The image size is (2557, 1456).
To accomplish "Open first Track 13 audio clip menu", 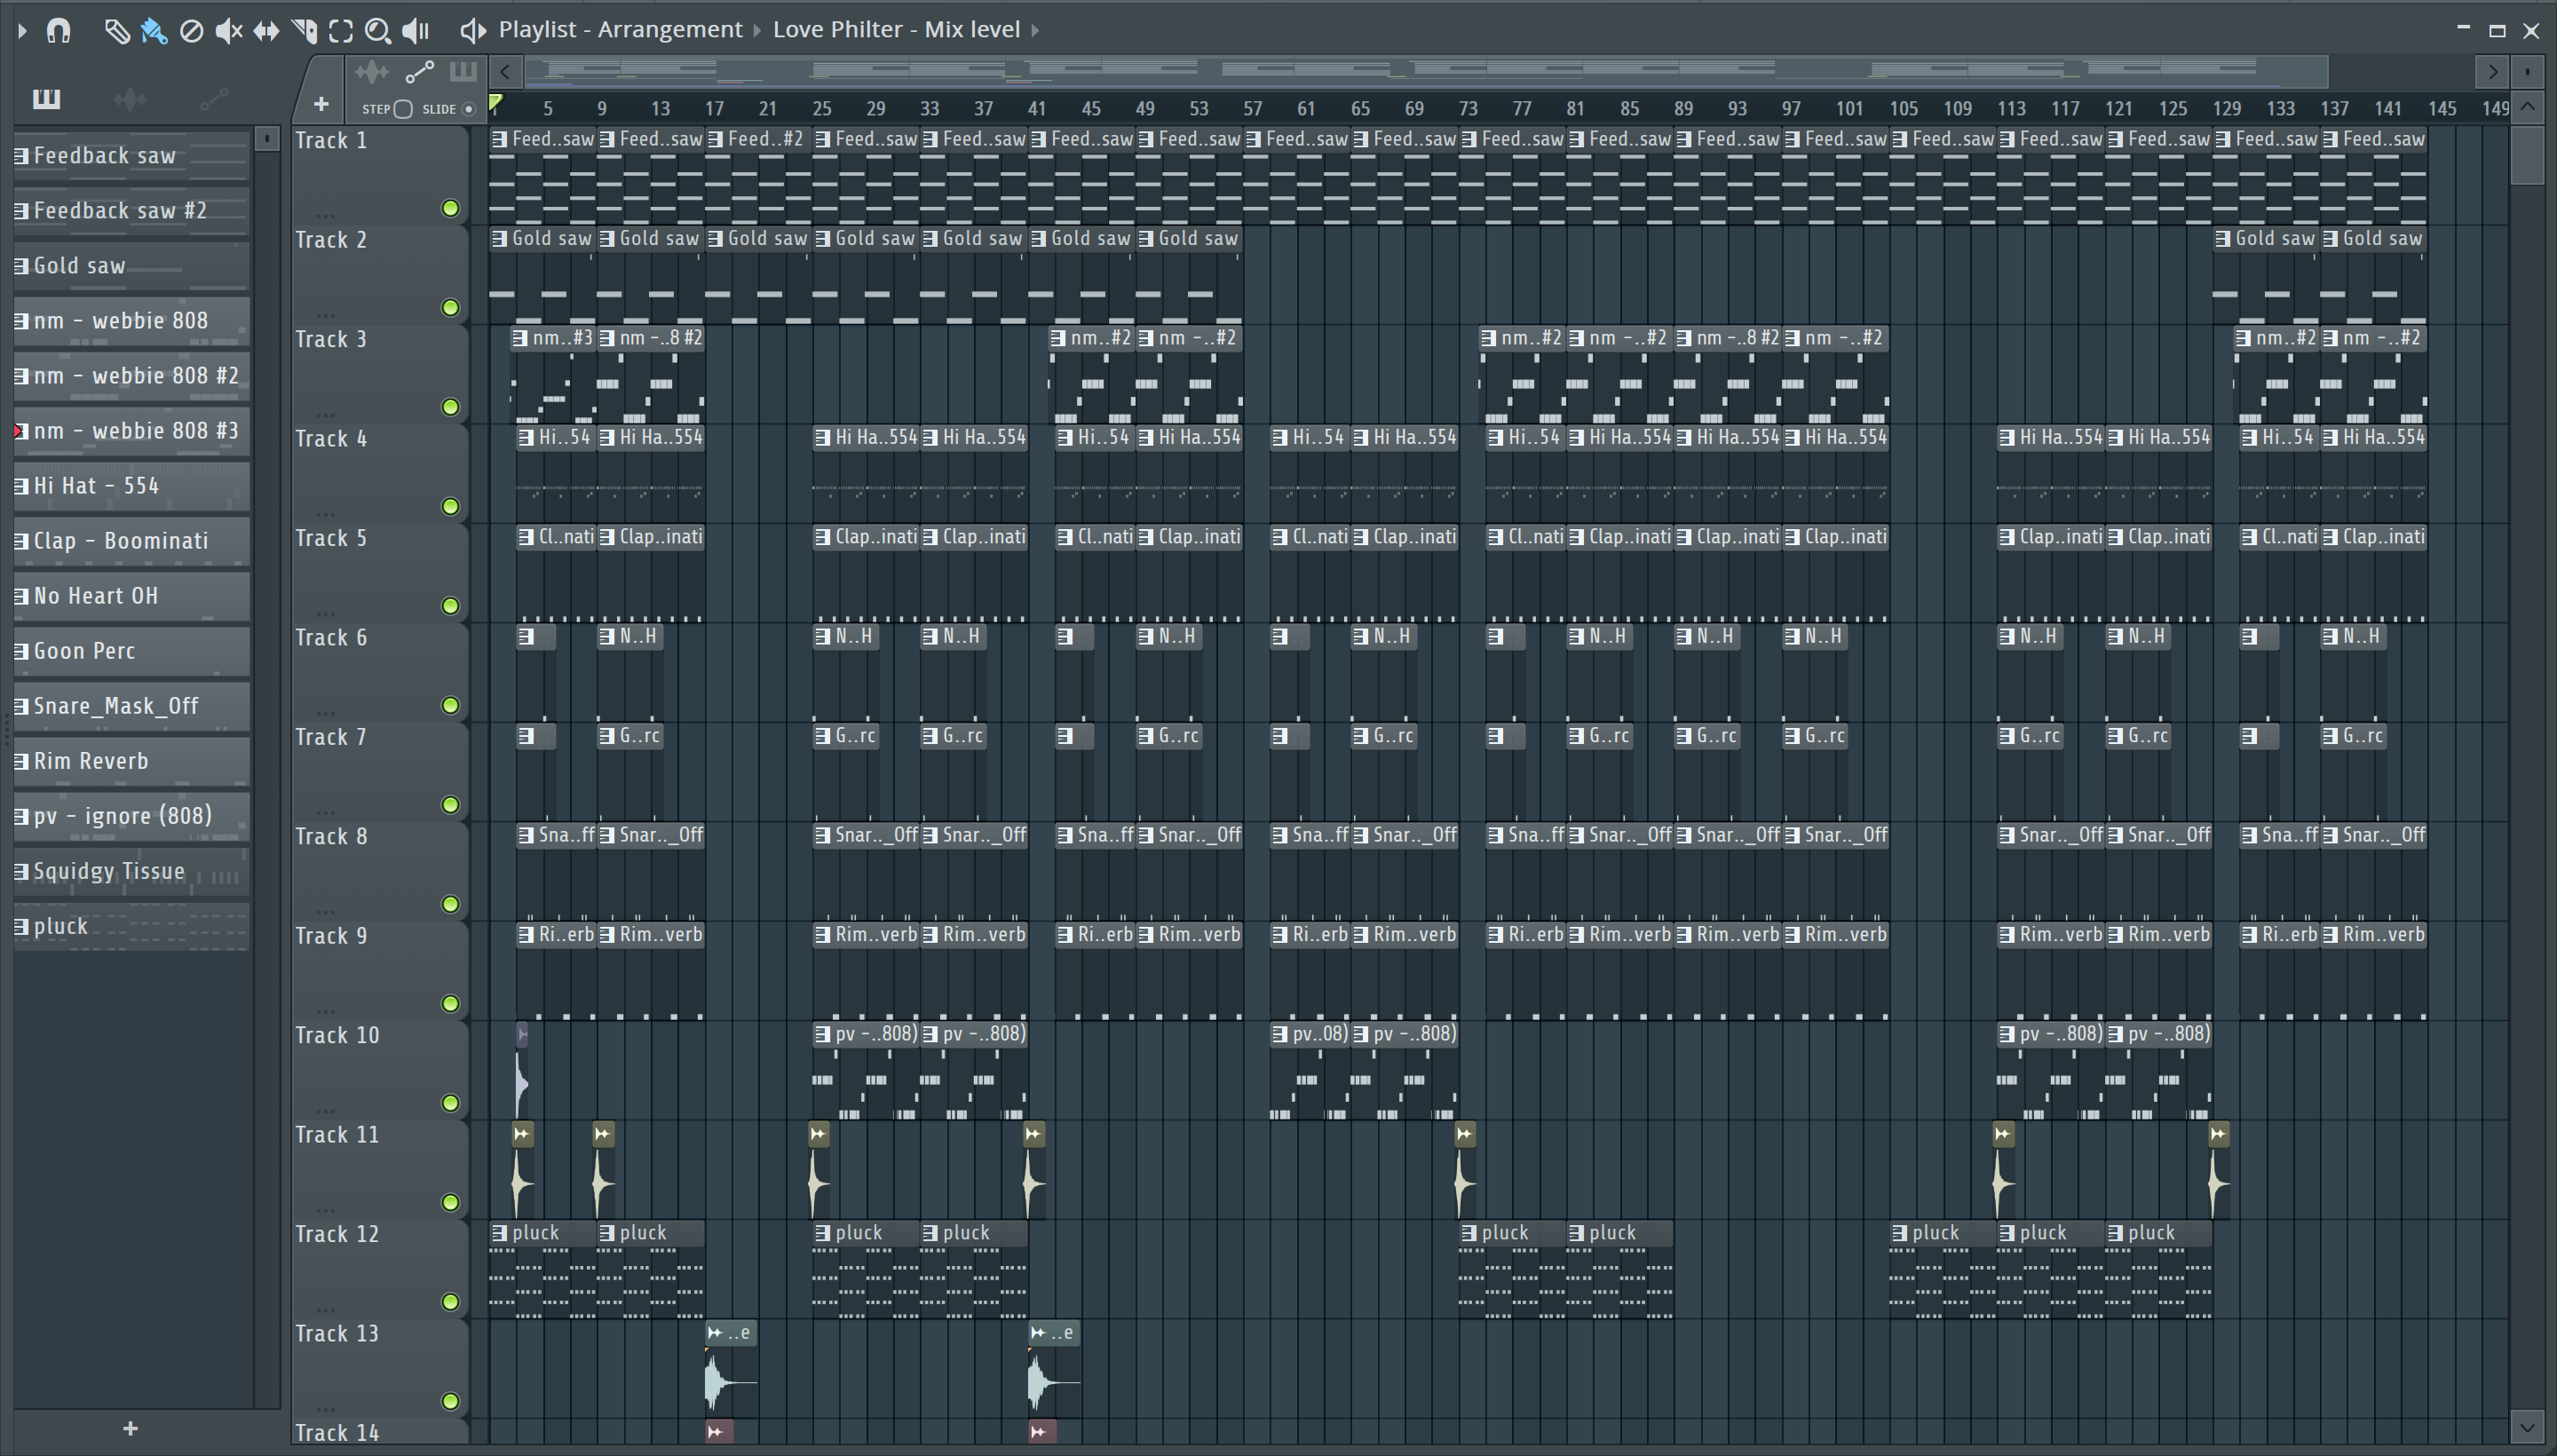I will 715,1333.
